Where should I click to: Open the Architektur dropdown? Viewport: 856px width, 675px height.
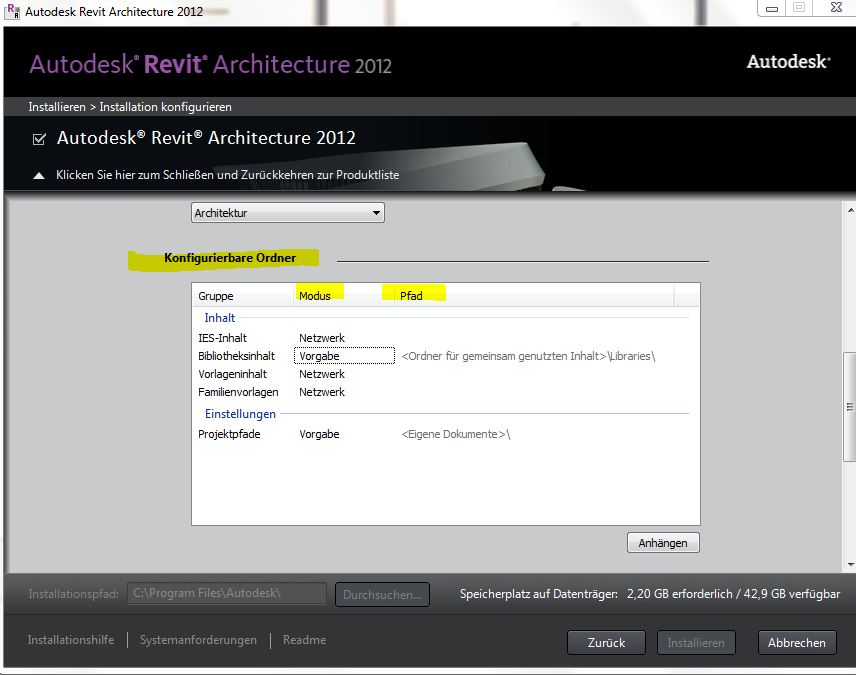click(x=288, y=212)
